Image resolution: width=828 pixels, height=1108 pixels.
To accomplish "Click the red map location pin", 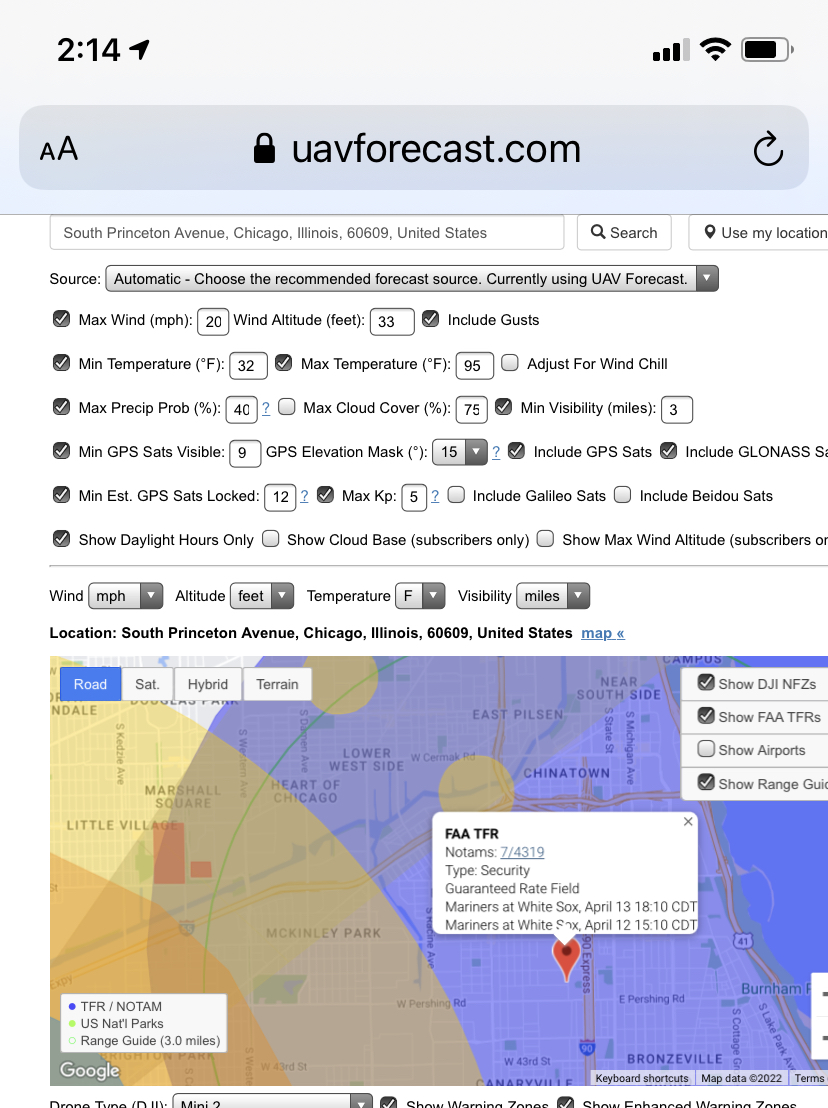I will pyautogui.click(x=566, y=960).
